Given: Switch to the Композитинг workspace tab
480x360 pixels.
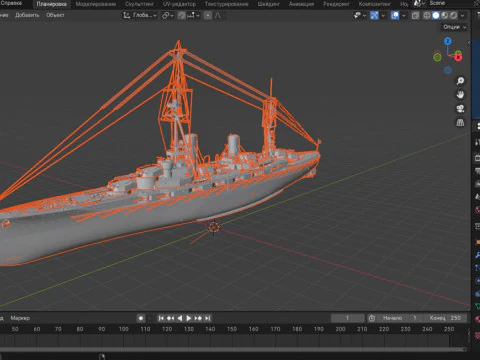Looking at the screenshot, I should pos(375,4).
